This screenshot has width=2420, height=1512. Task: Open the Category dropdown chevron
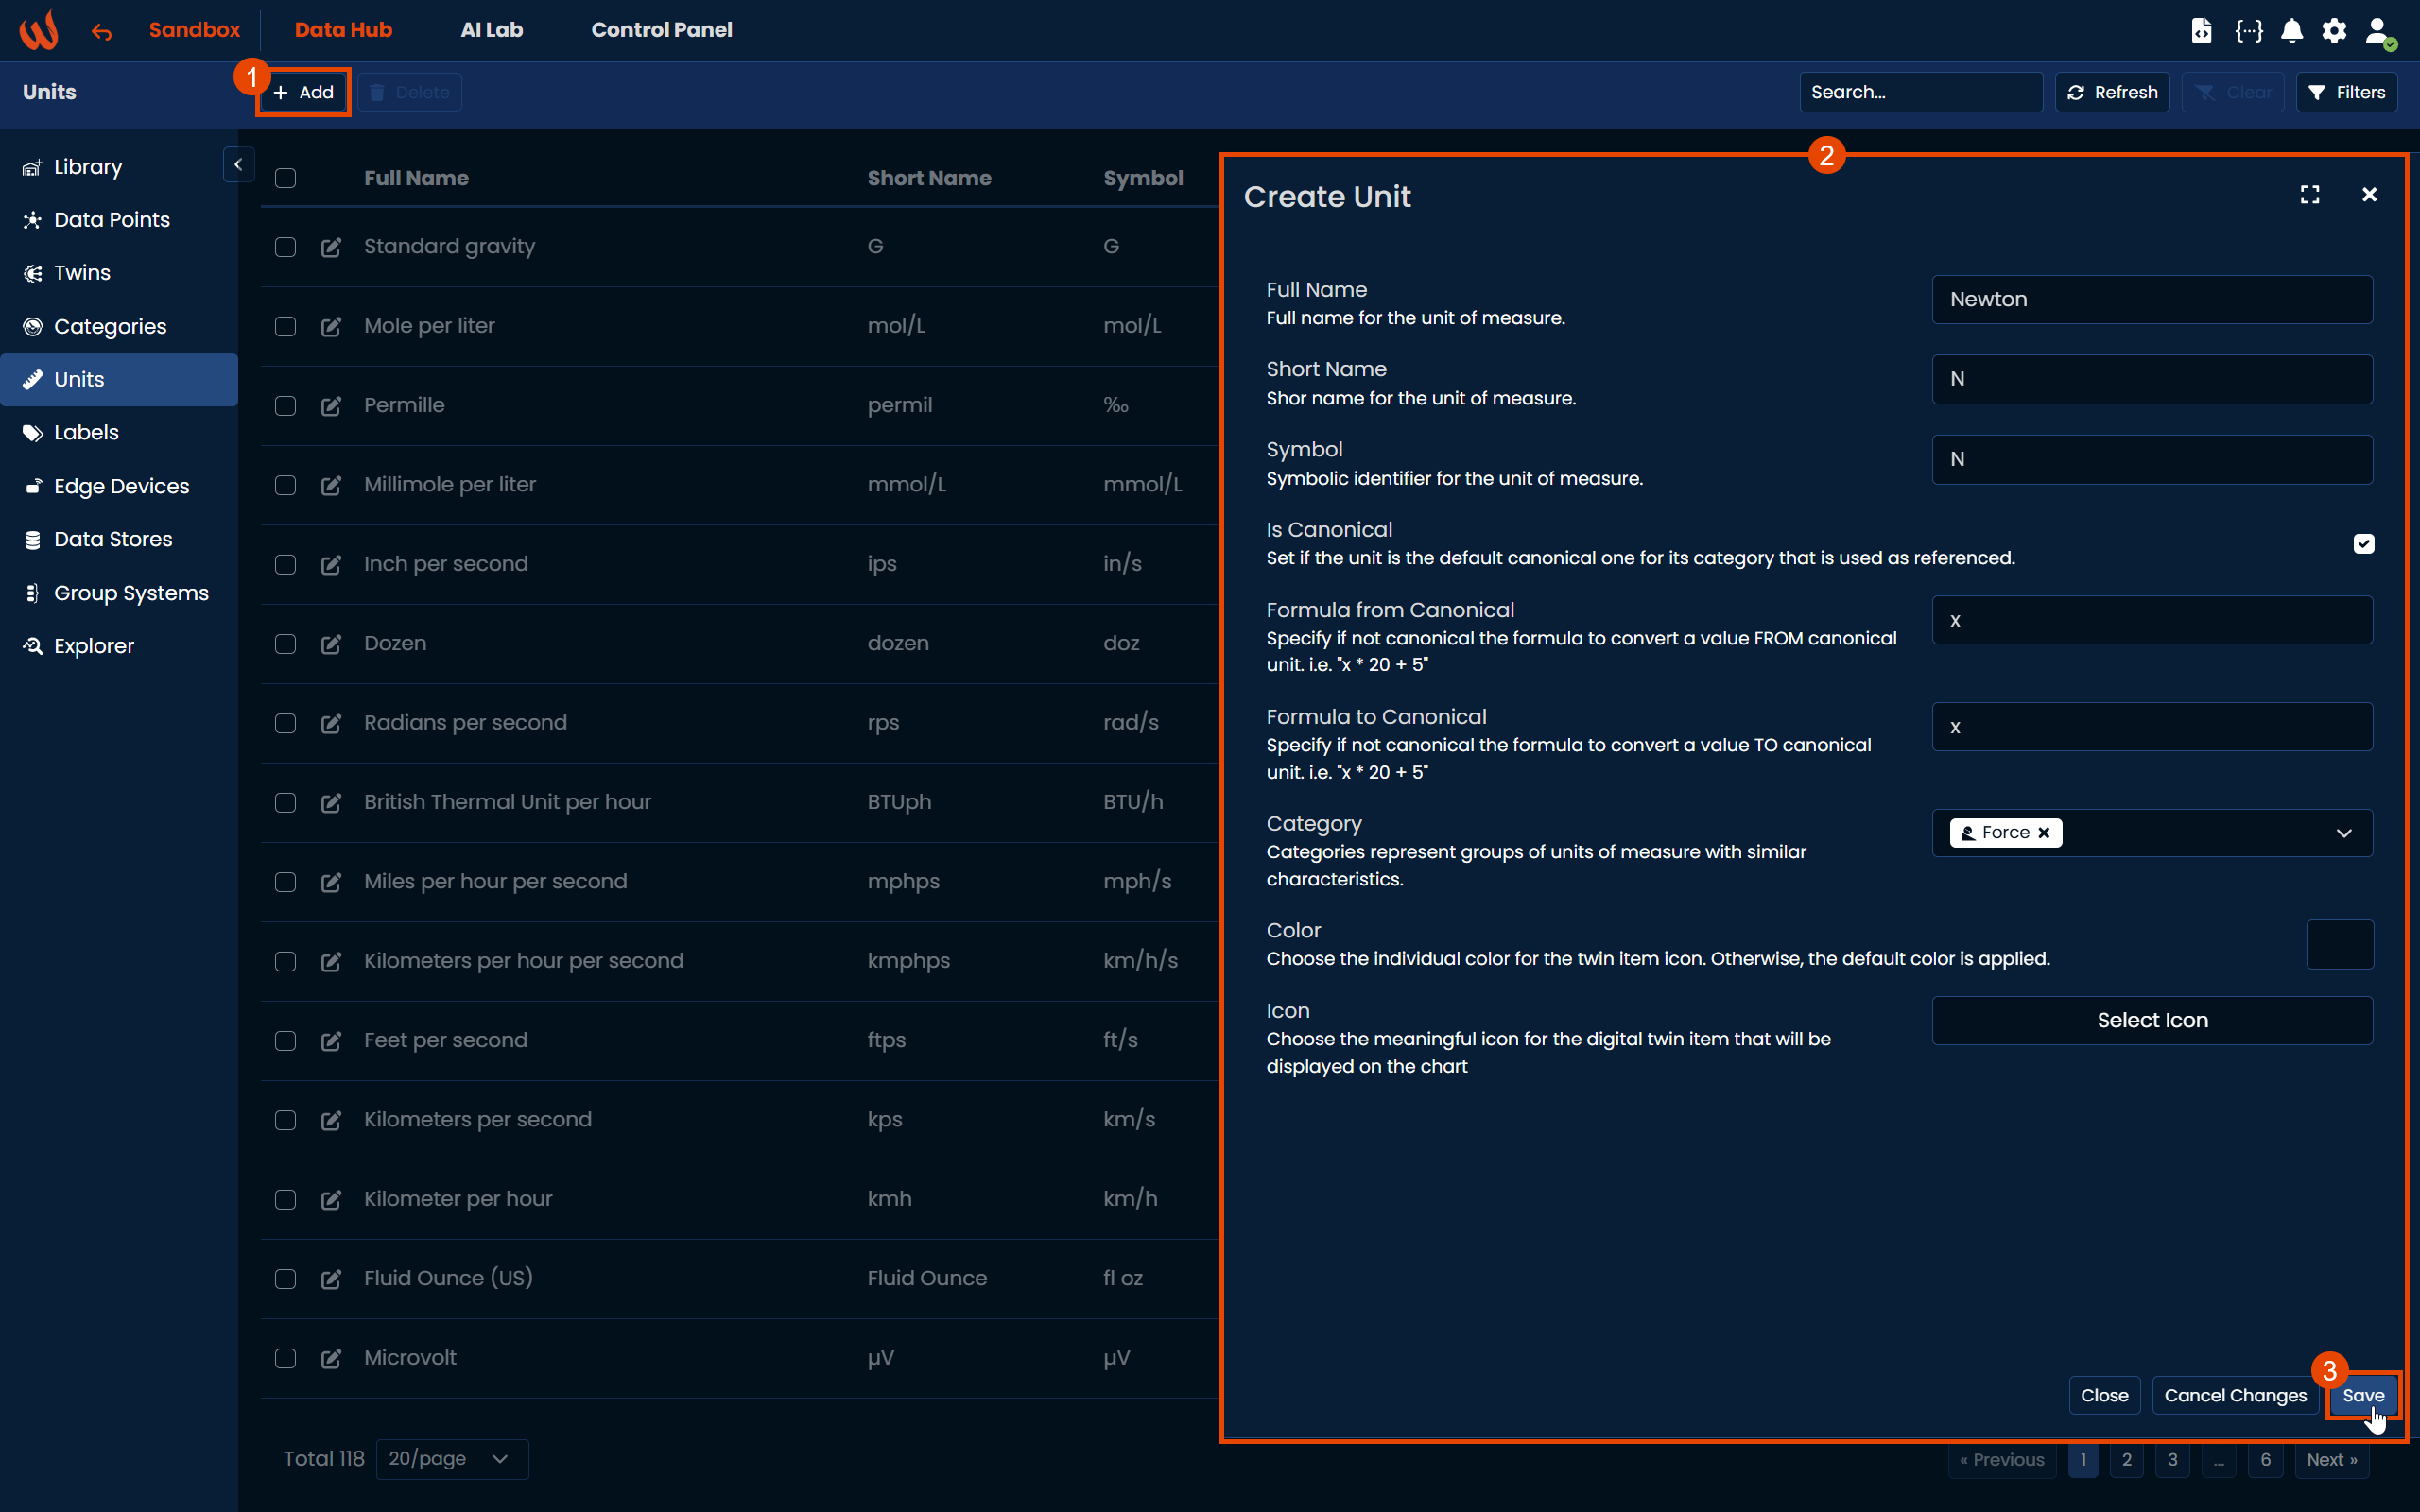[x=2344, y=833]
